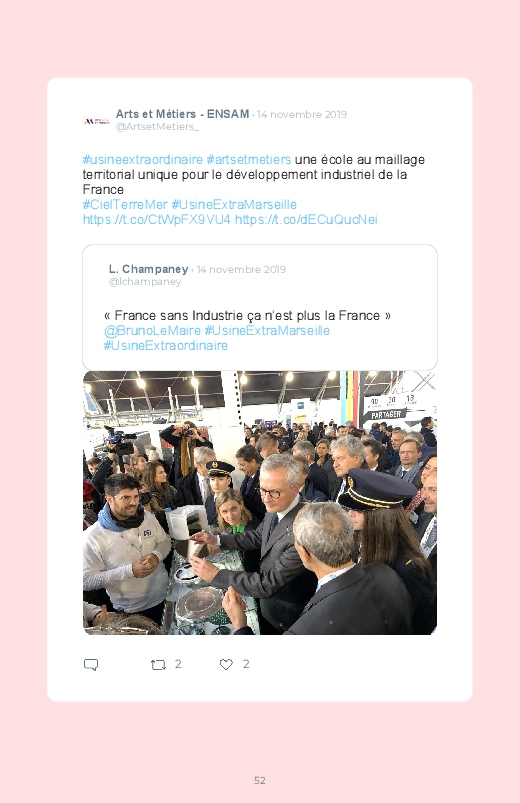View the crowd photo attached to tweet

click(260, 503)
